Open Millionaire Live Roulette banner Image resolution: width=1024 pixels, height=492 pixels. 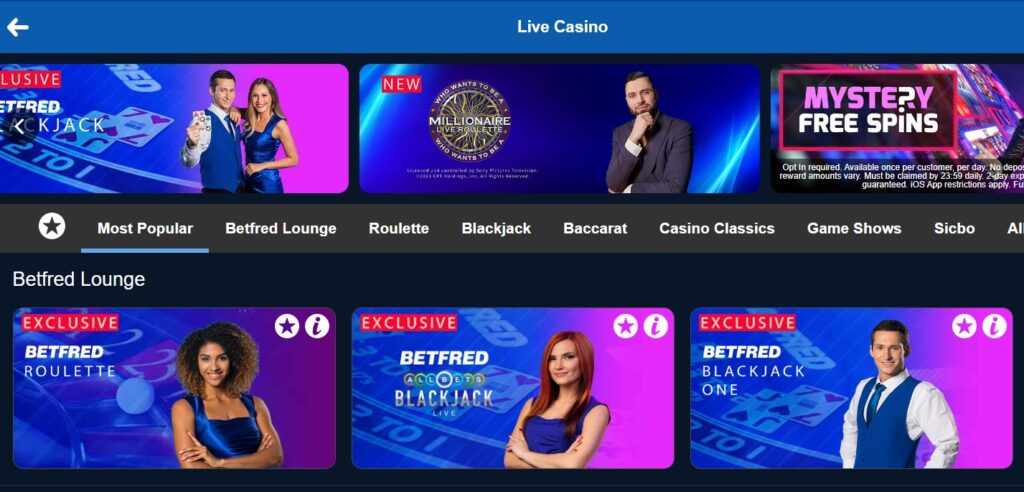(x=560, y=128)
